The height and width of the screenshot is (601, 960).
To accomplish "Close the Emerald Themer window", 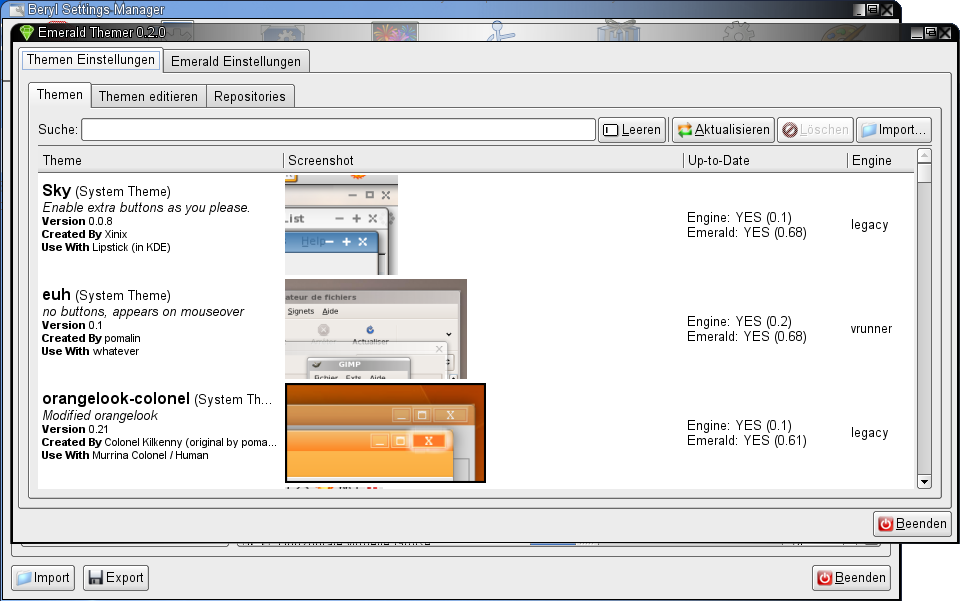I will (945, 33).
